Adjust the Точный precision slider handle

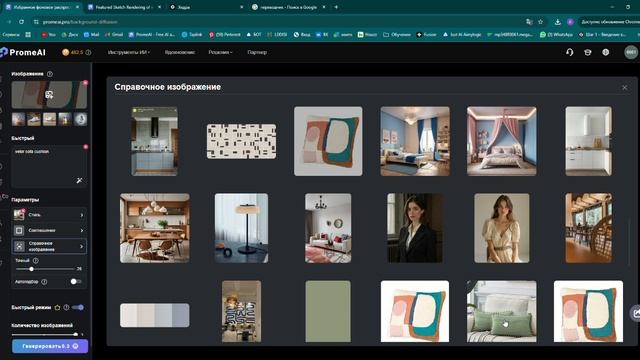[x=31, y=269]
